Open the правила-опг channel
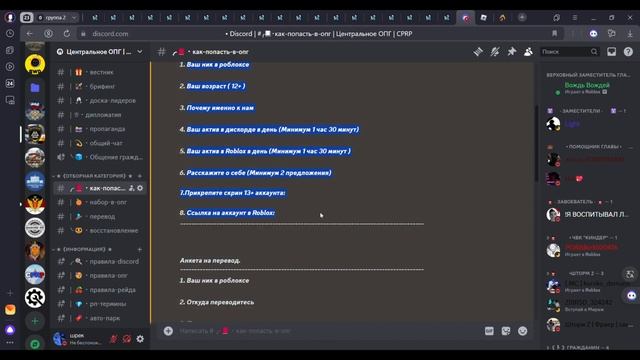640x360 pixels. click(x=100, y=276)
